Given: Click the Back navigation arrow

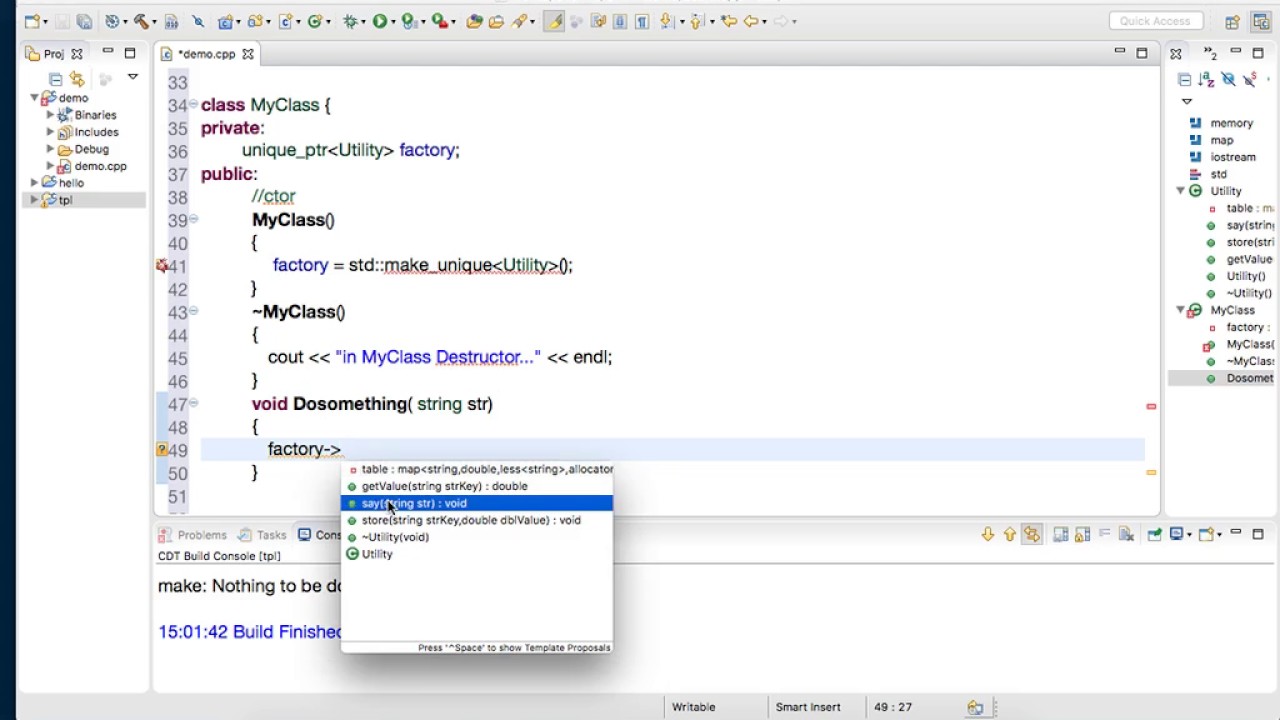Looking at the screenshot, I should point(750,21).
